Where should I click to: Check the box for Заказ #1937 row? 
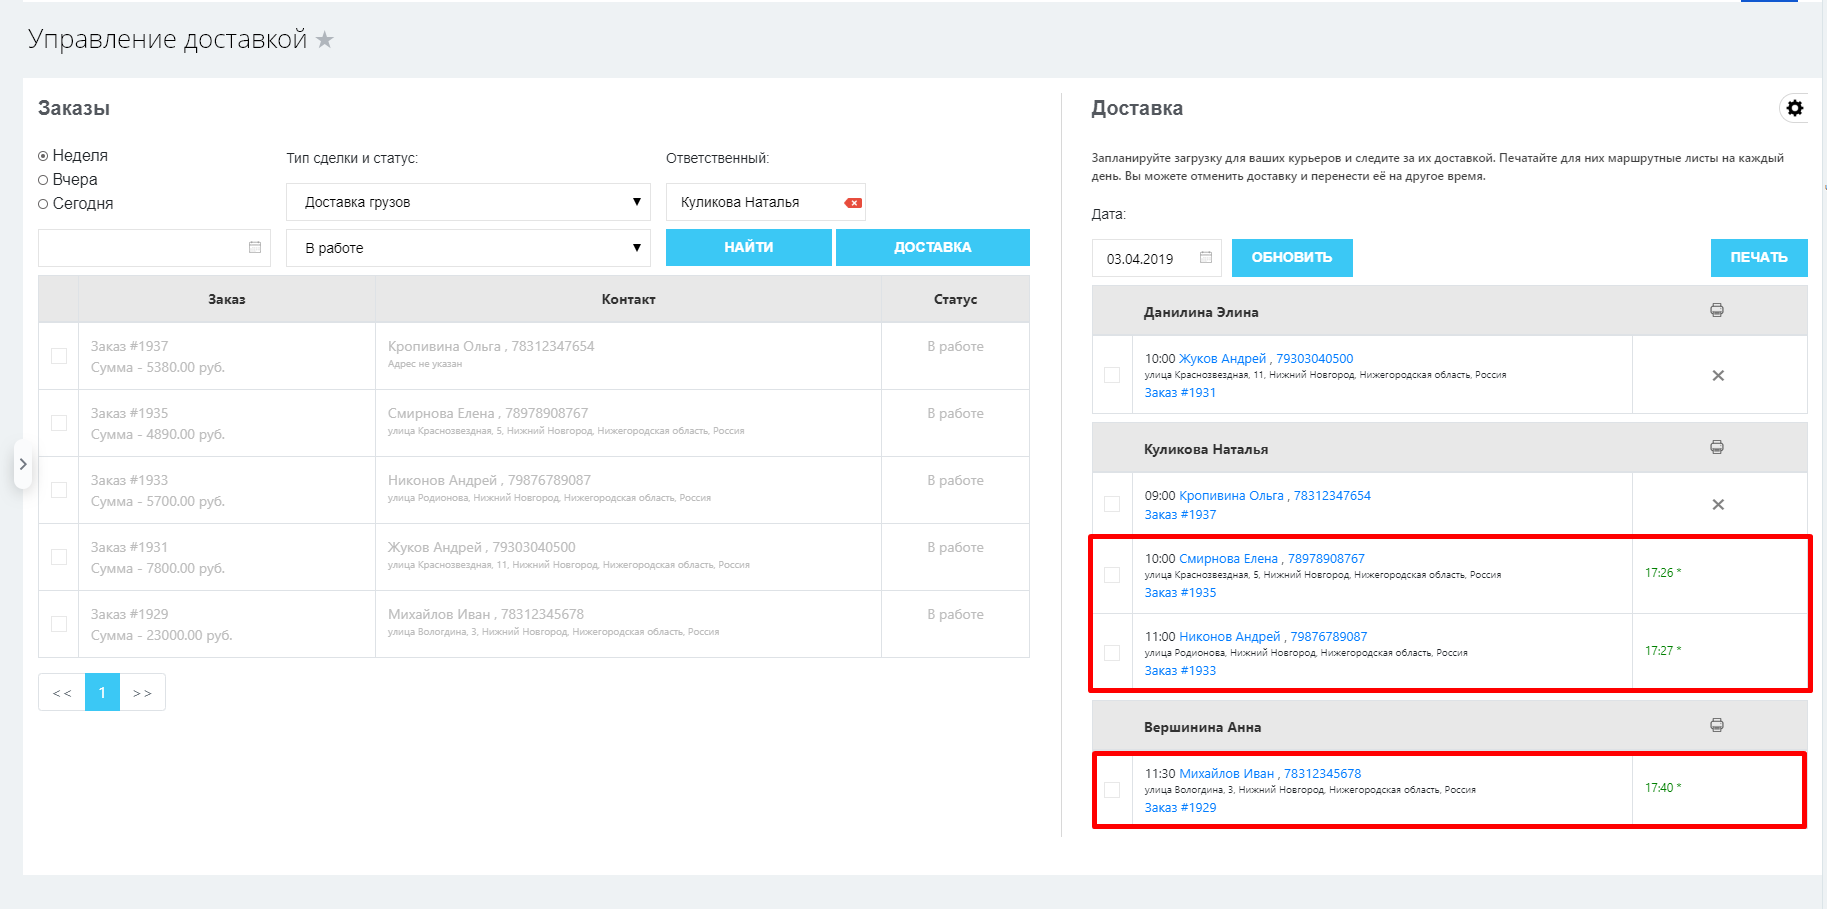click(x=59, y=356)
